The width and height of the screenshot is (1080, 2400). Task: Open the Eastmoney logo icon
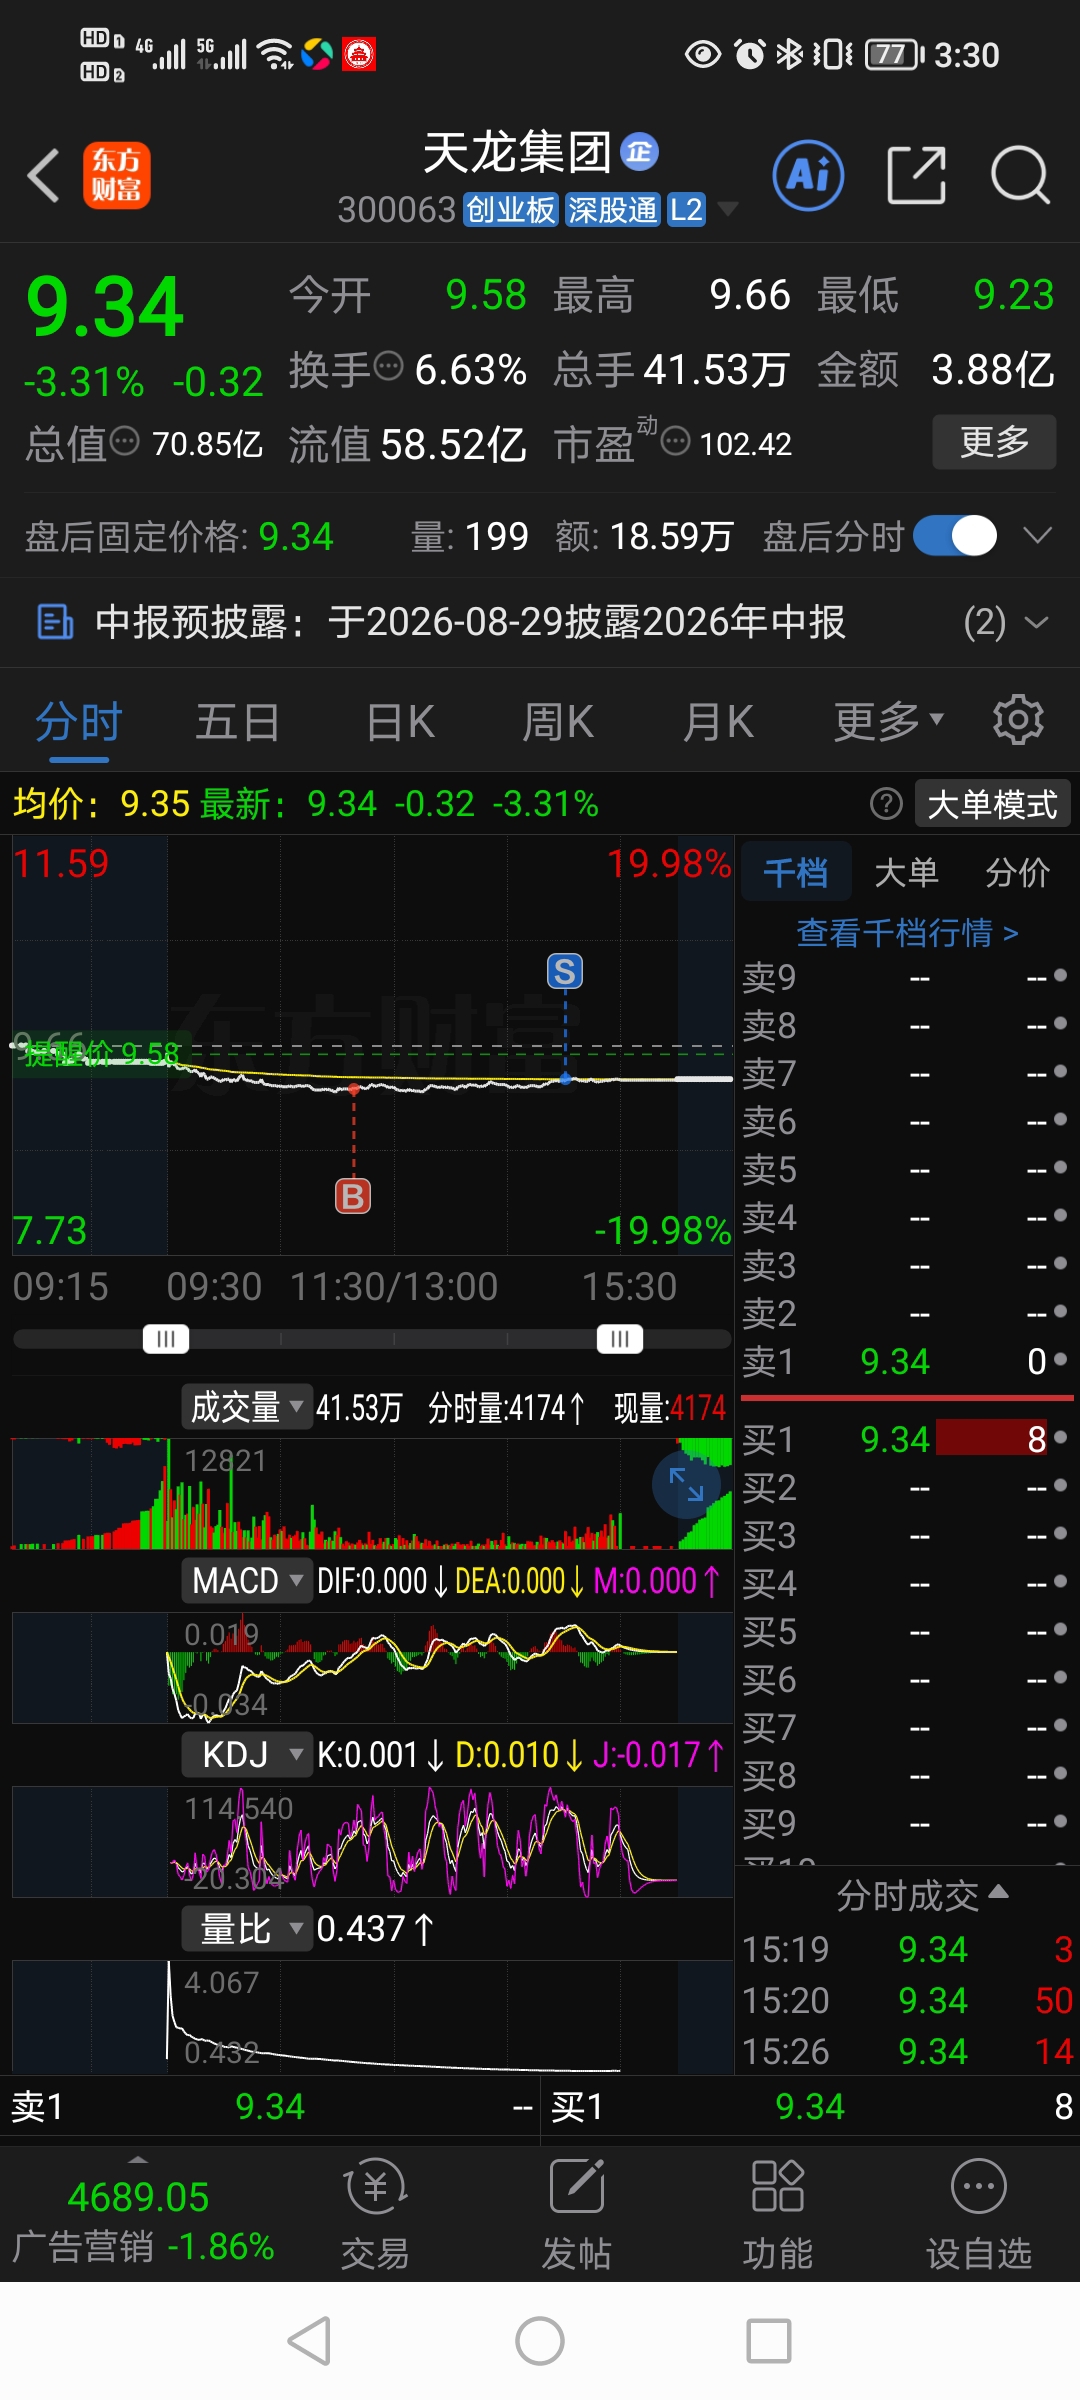[x=117, y=175]
